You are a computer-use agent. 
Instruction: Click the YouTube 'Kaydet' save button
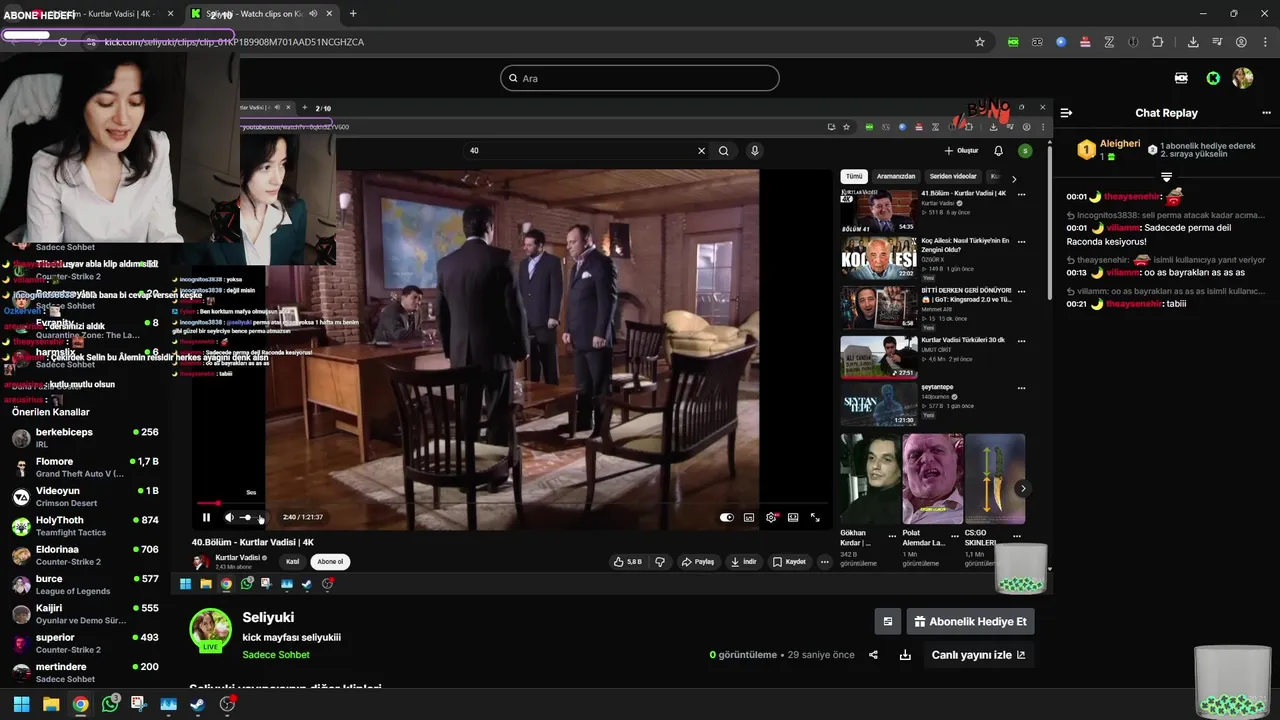click(789, 562)
